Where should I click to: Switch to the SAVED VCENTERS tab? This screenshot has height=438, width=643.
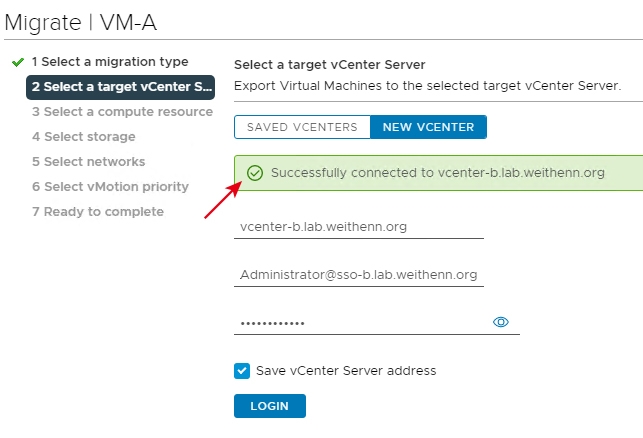coord(302,127)
